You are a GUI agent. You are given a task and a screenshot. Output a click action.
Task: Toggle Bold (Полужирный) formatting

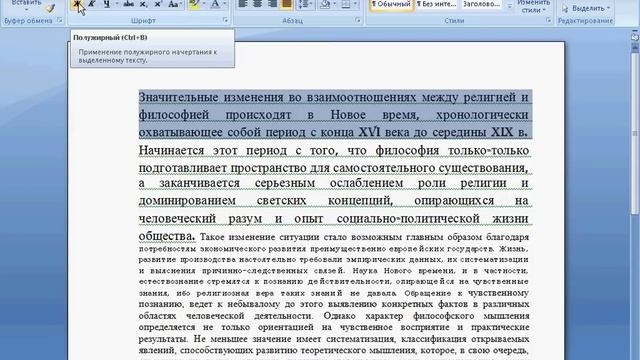[x=76, y=4]
